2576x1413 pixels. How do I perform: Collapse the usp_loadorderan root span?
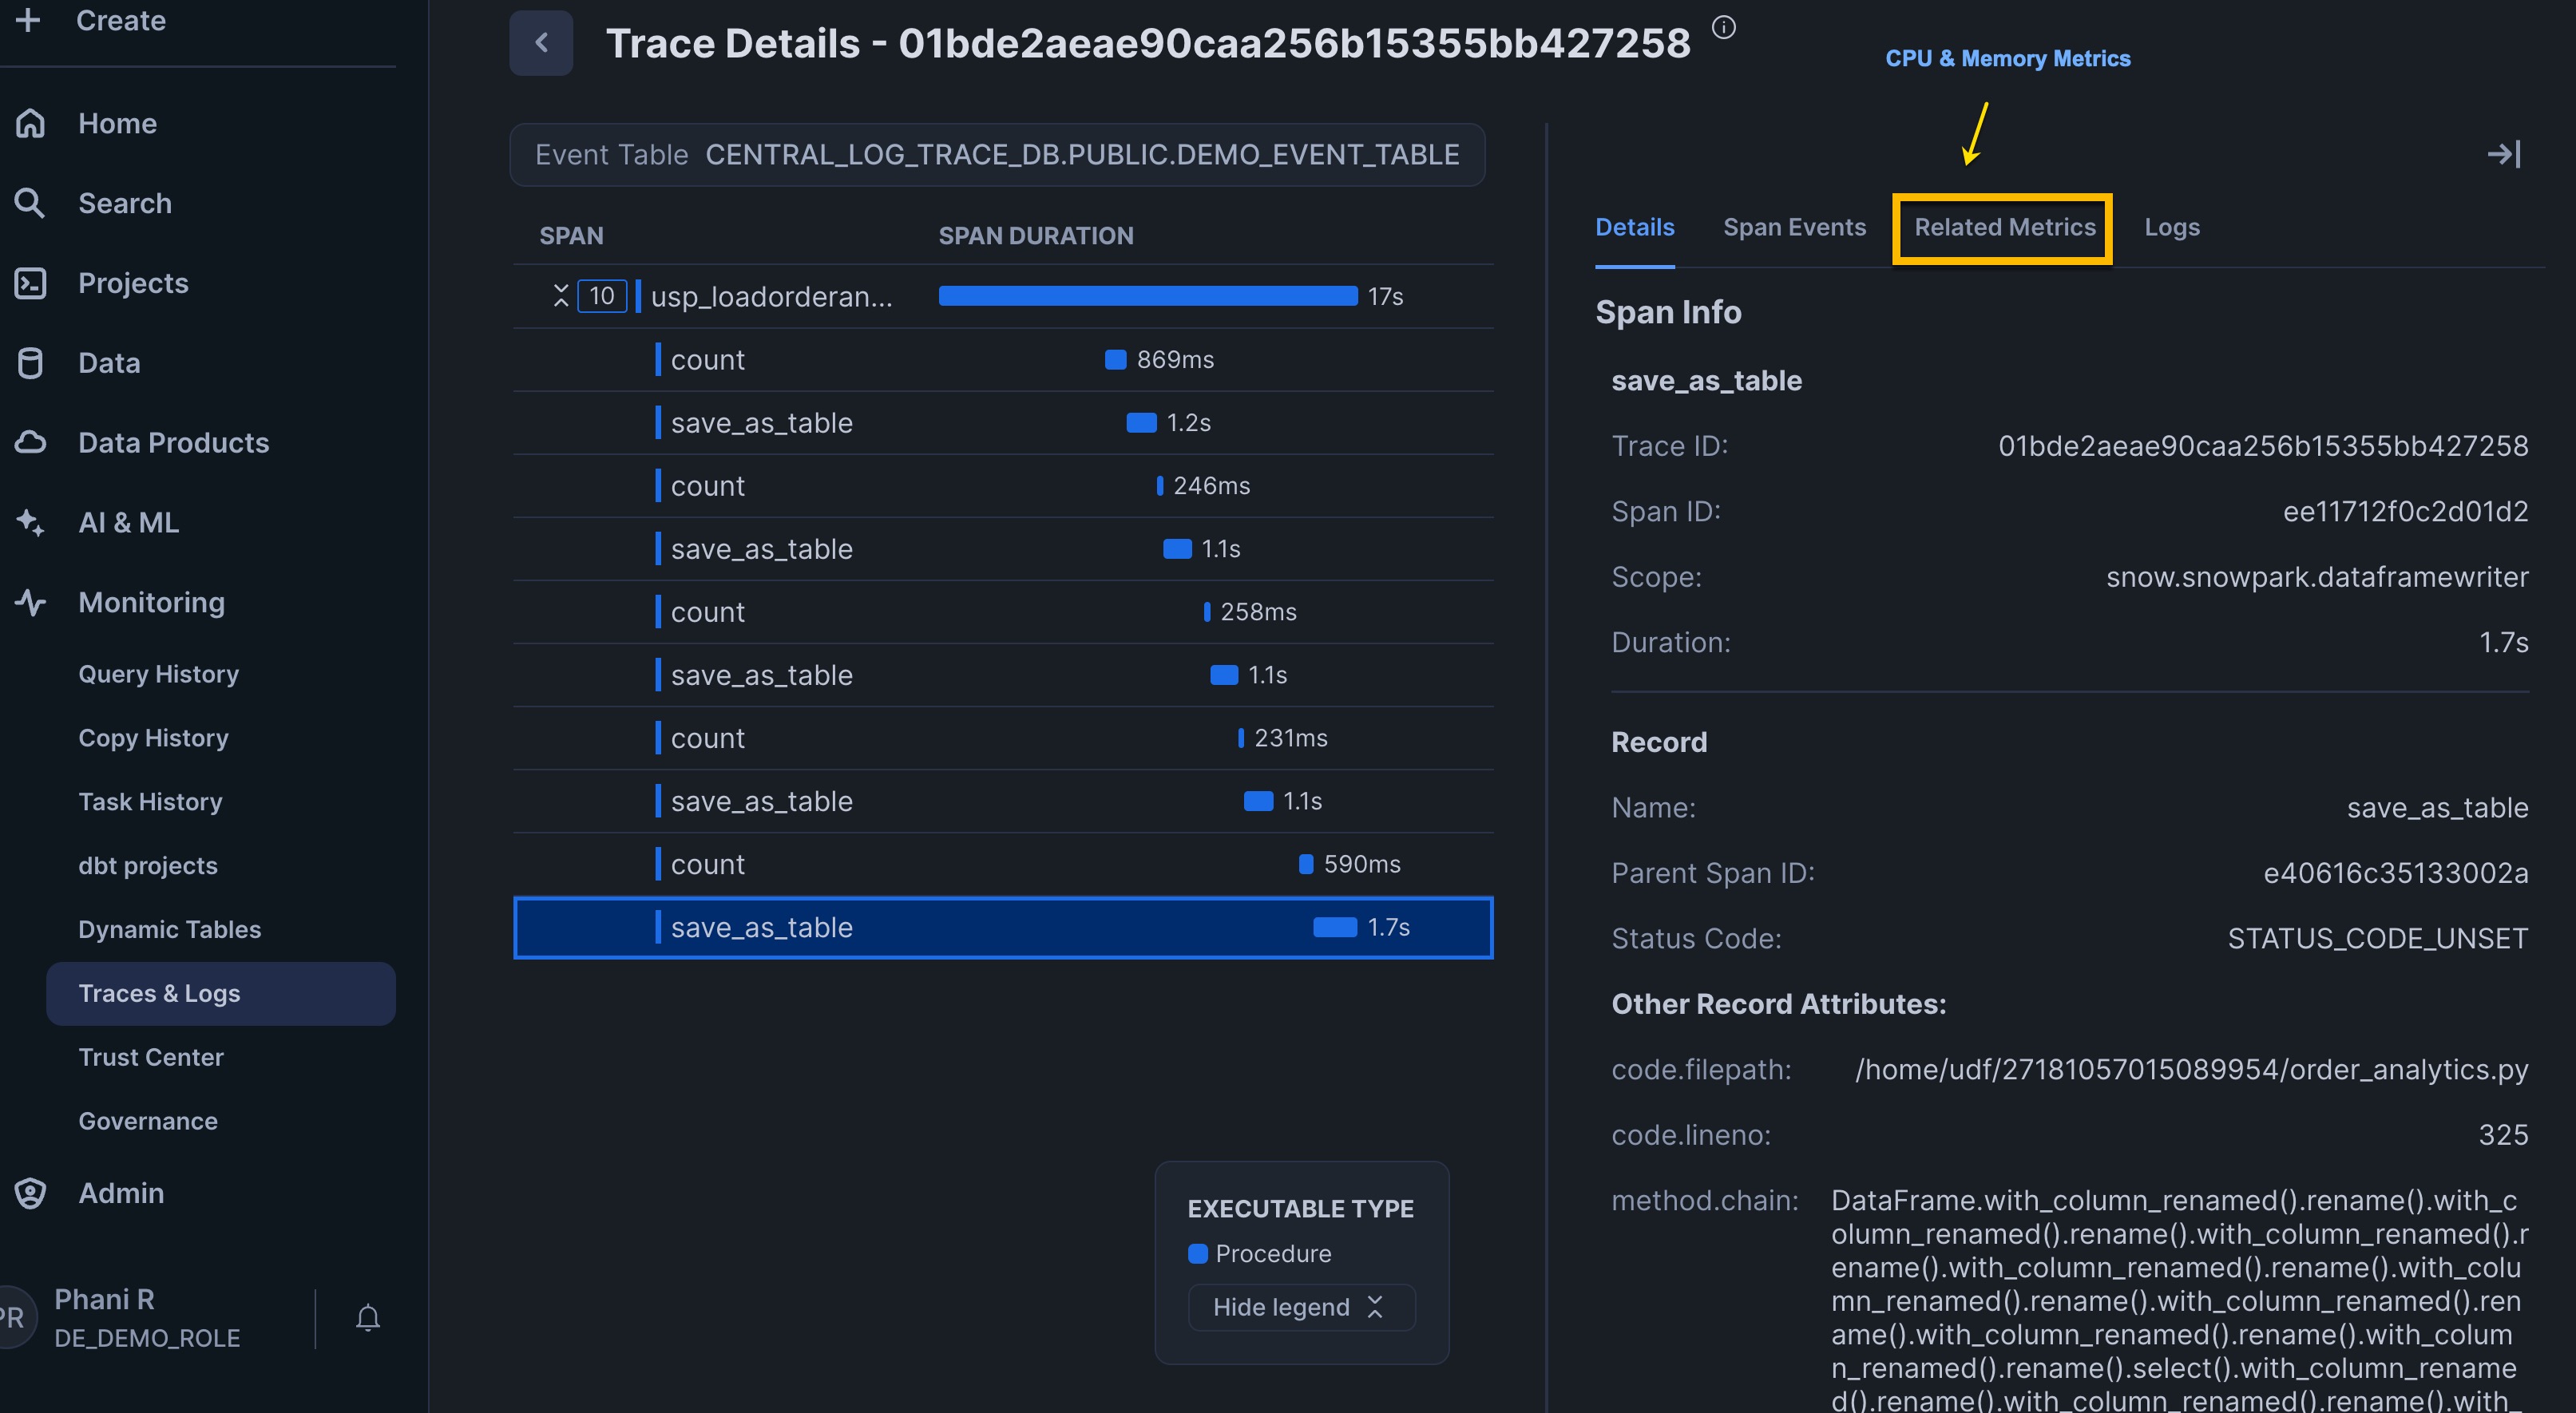click(x=560, y=296)
